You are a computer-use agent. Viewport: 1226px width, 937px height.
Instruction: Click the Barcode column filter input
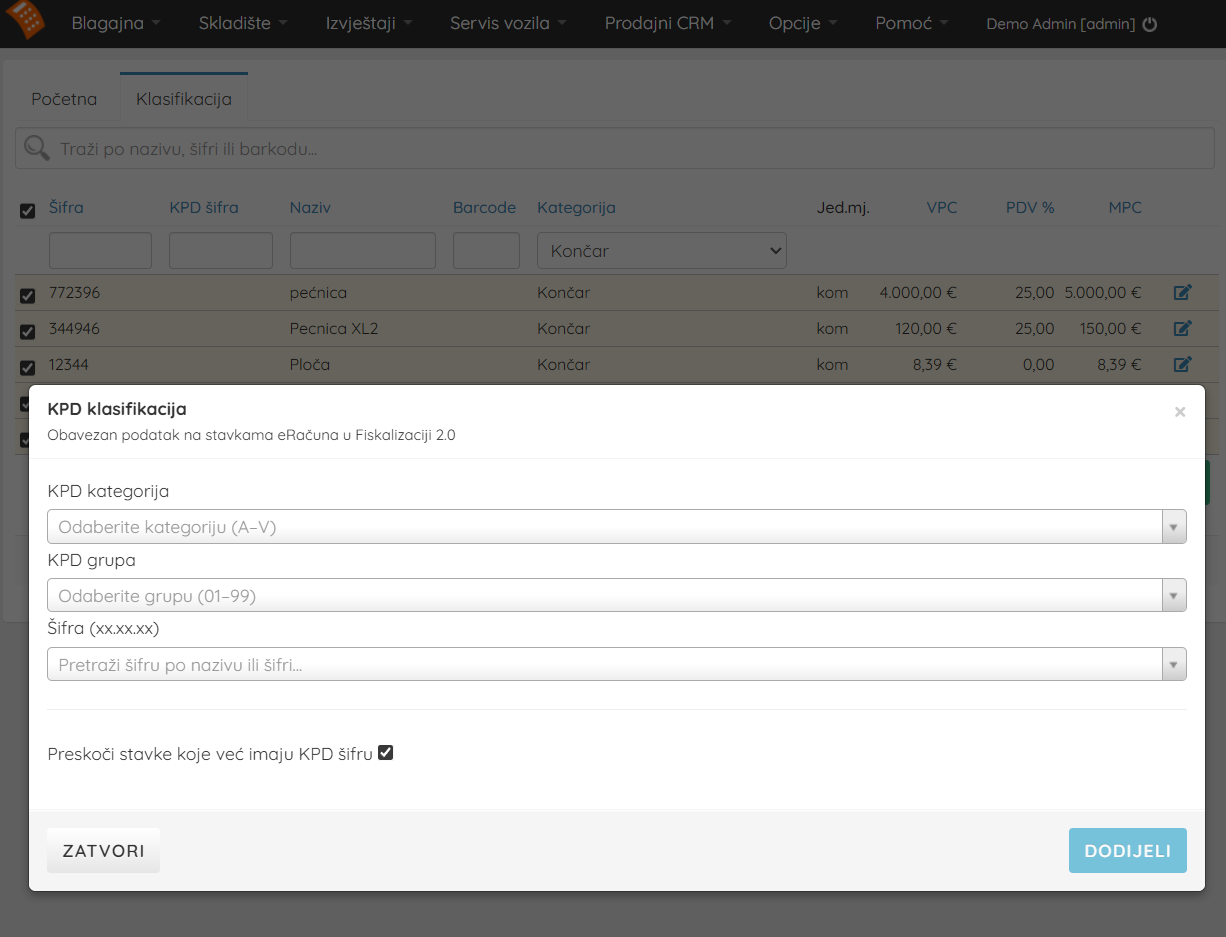coord(486,251)
